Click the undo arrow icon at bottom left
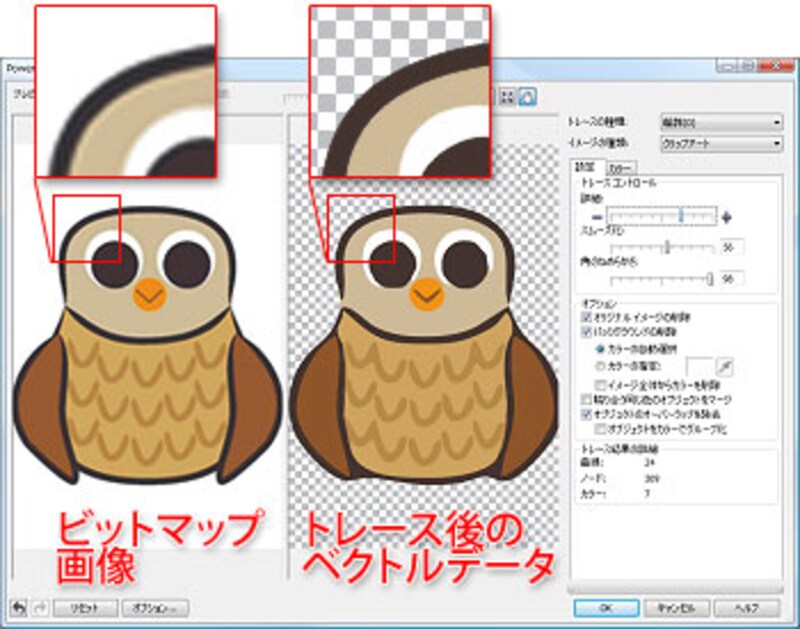800x629 pixels. point(20,607)
